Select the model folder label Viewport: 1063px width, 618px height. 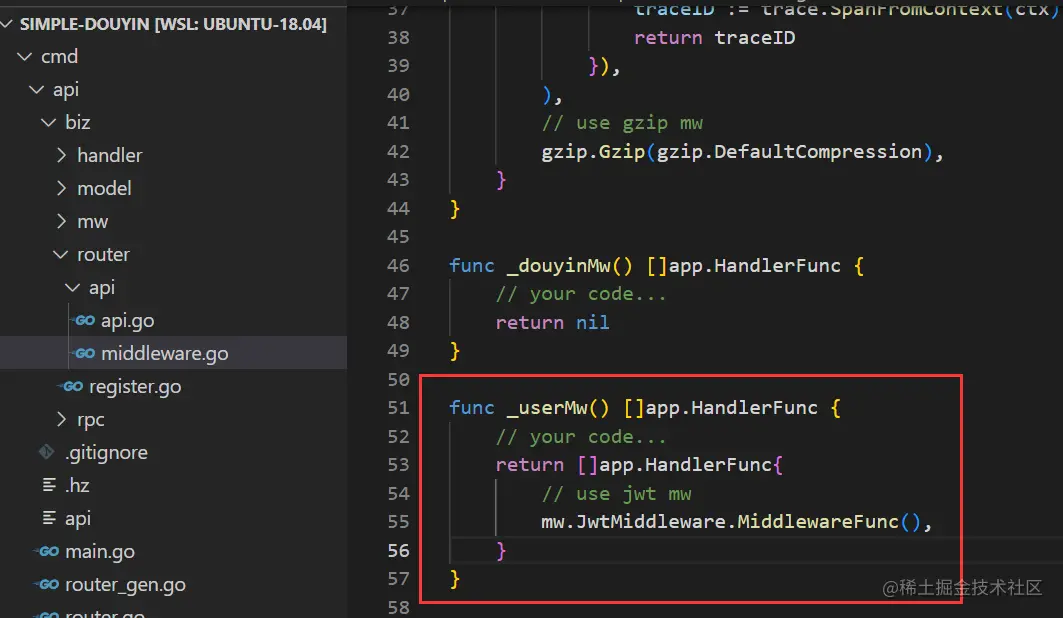click(104, 188)
